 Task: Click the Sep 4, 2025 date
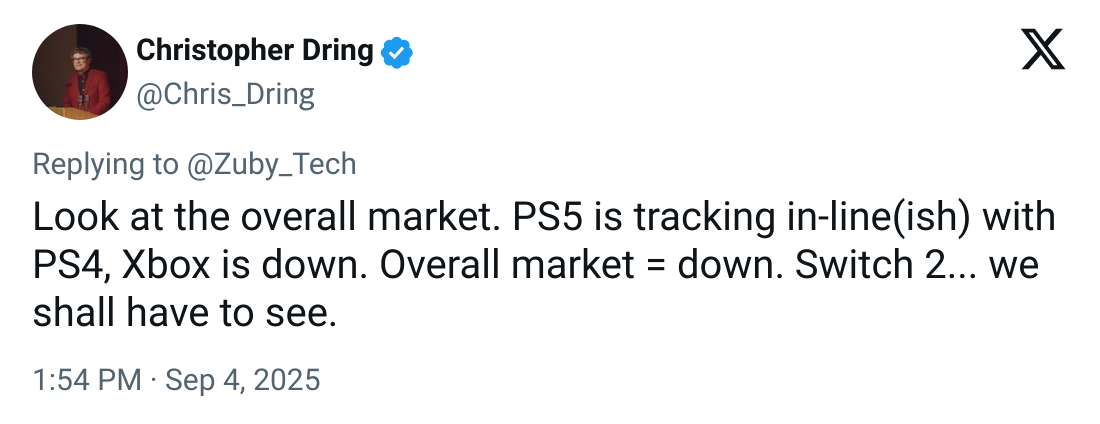pos(242,380)
